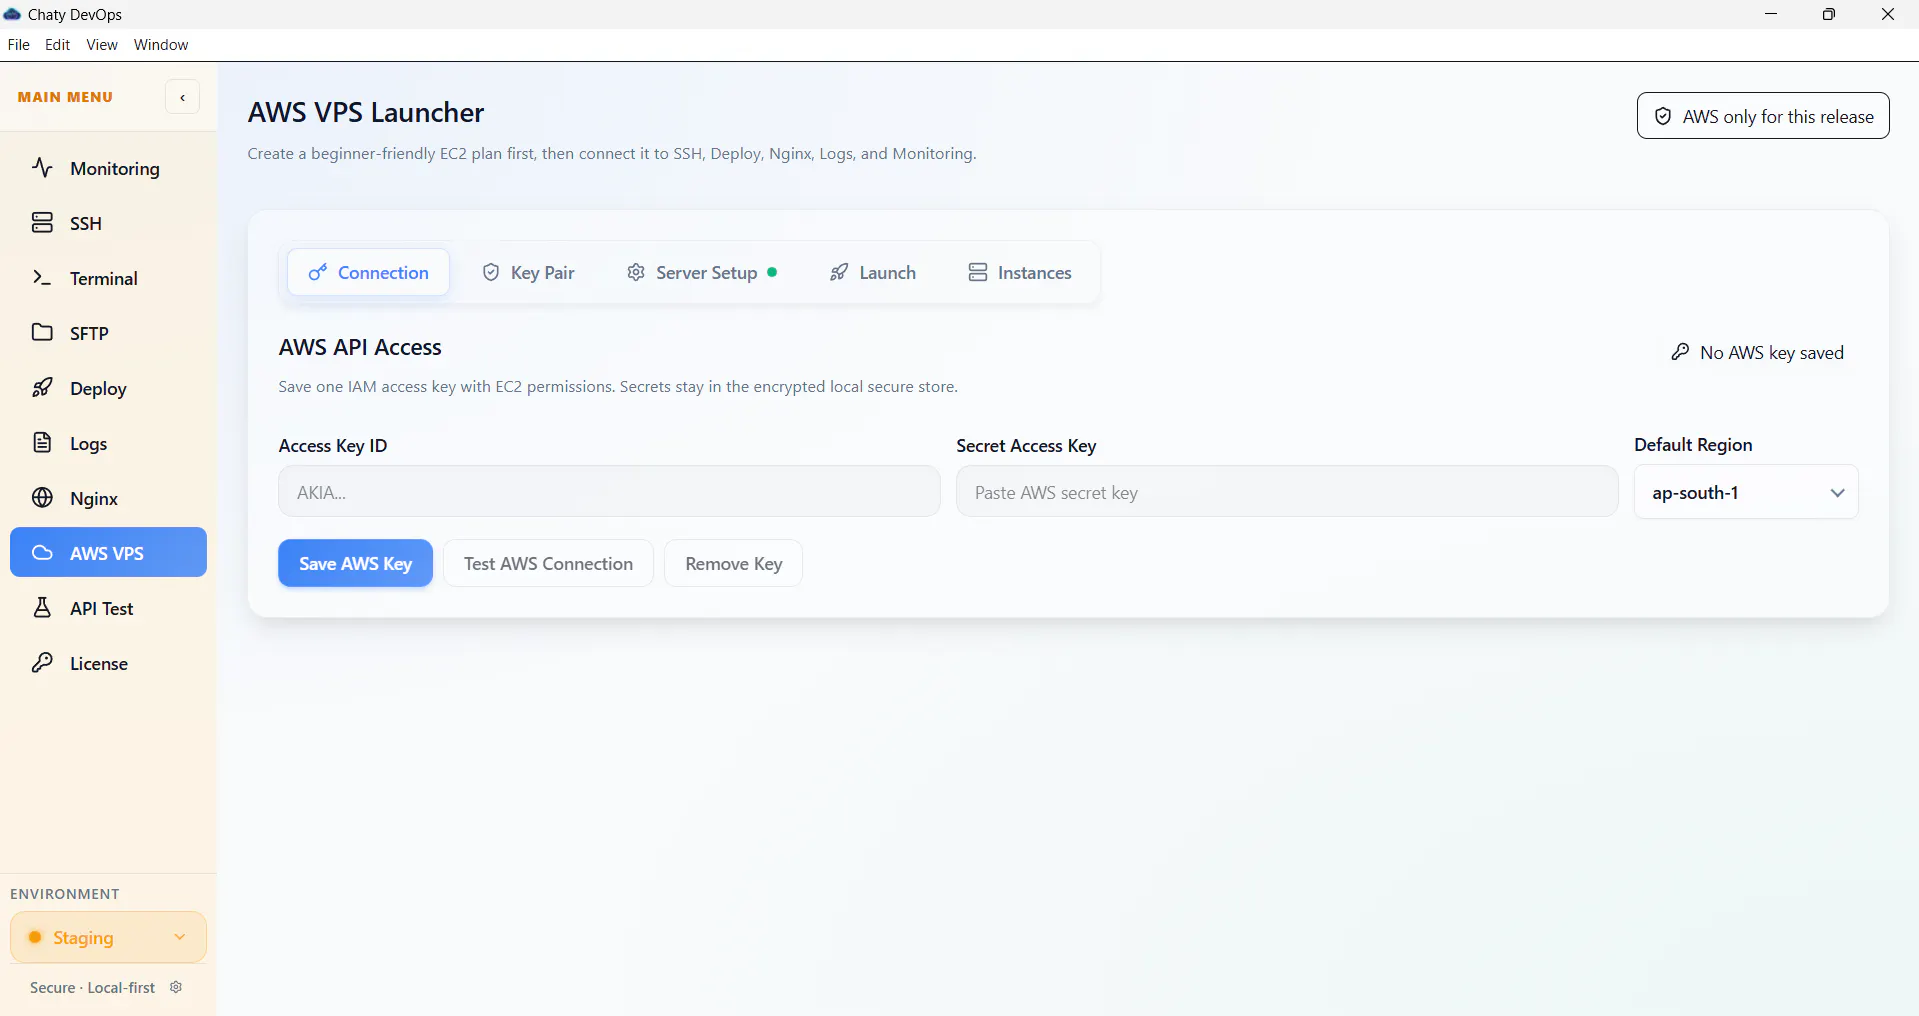
Task: Click the AWS VPS Launcher heading
Action: (x=366, y=112)
